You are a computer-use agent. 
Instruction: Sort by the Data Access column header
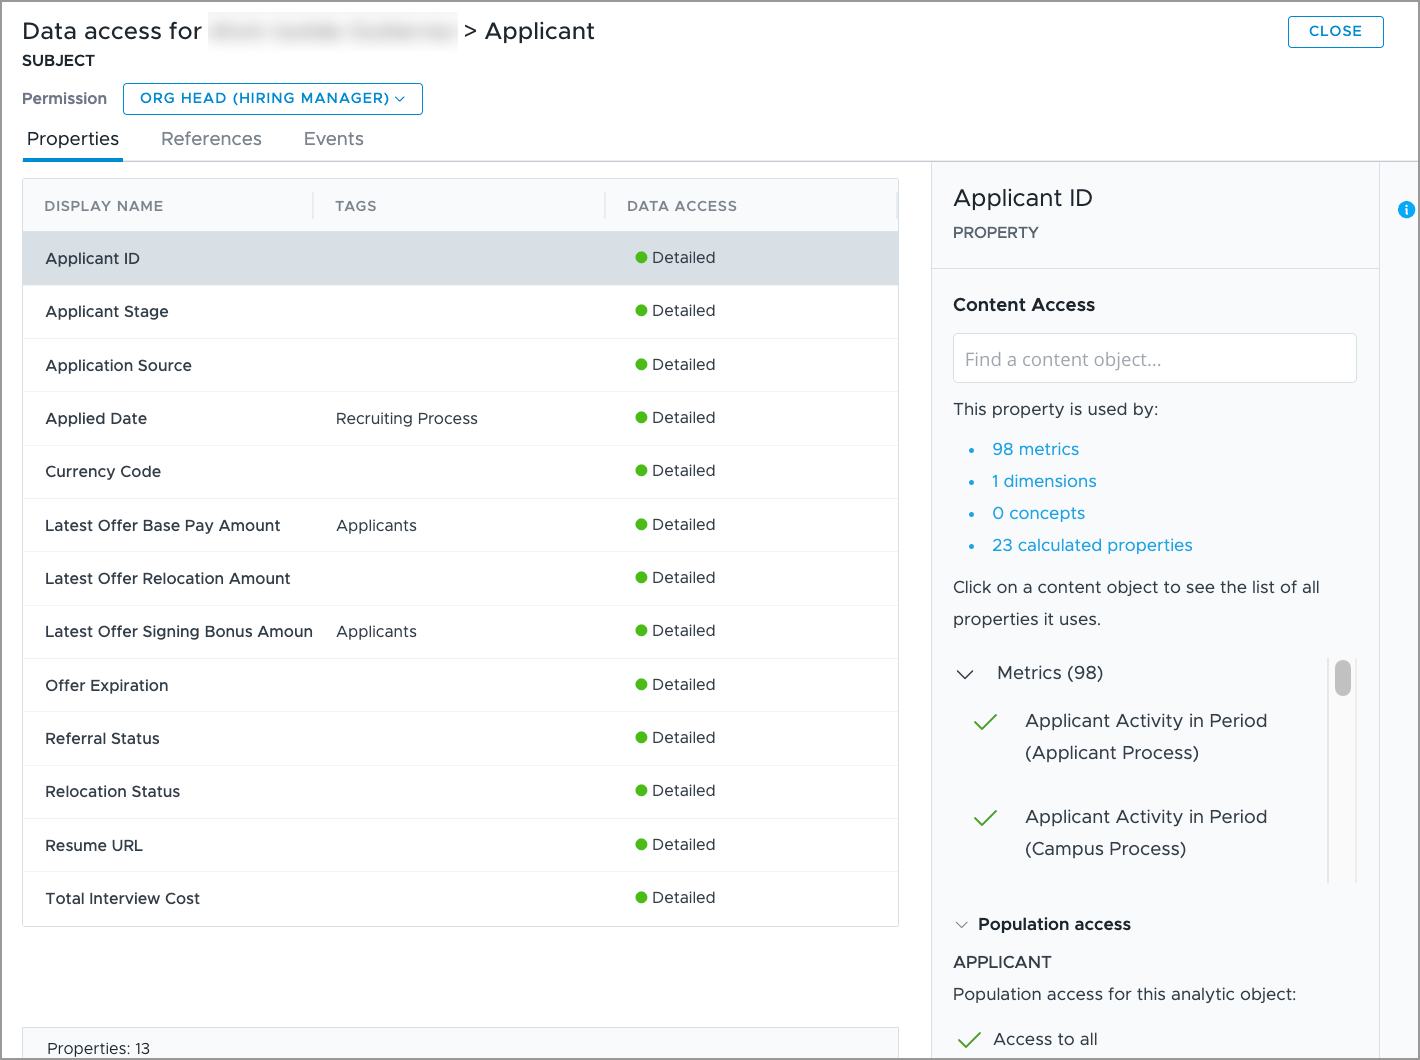coord(682,206)
